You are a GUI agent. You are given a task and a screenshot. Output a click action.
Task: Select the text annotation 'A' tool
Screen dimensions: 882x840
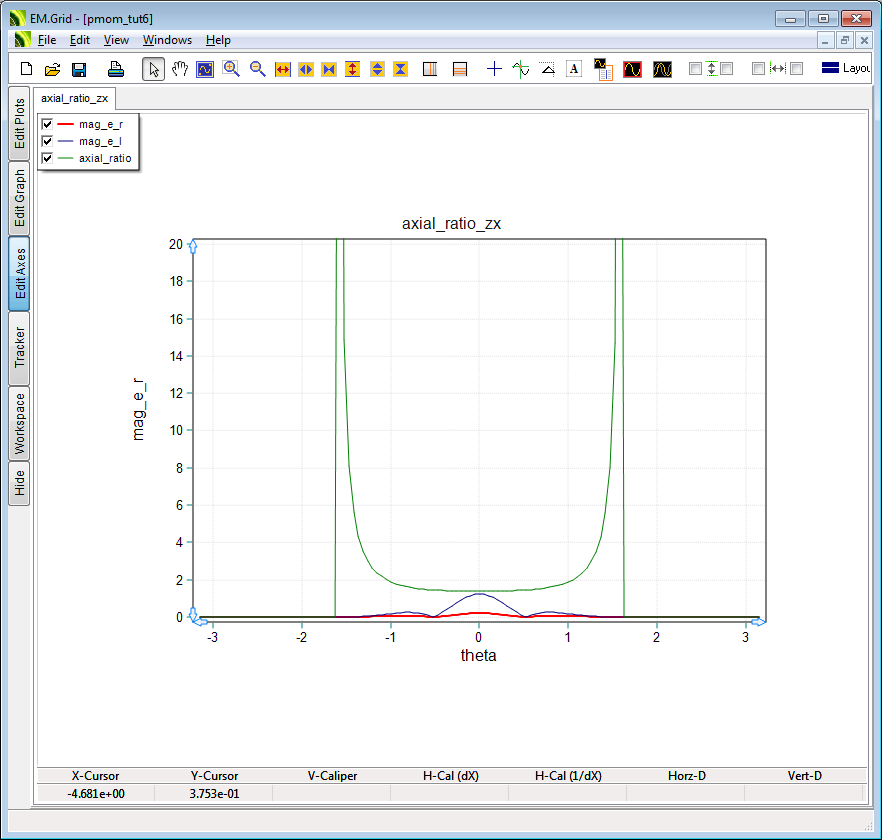(574, 69)
